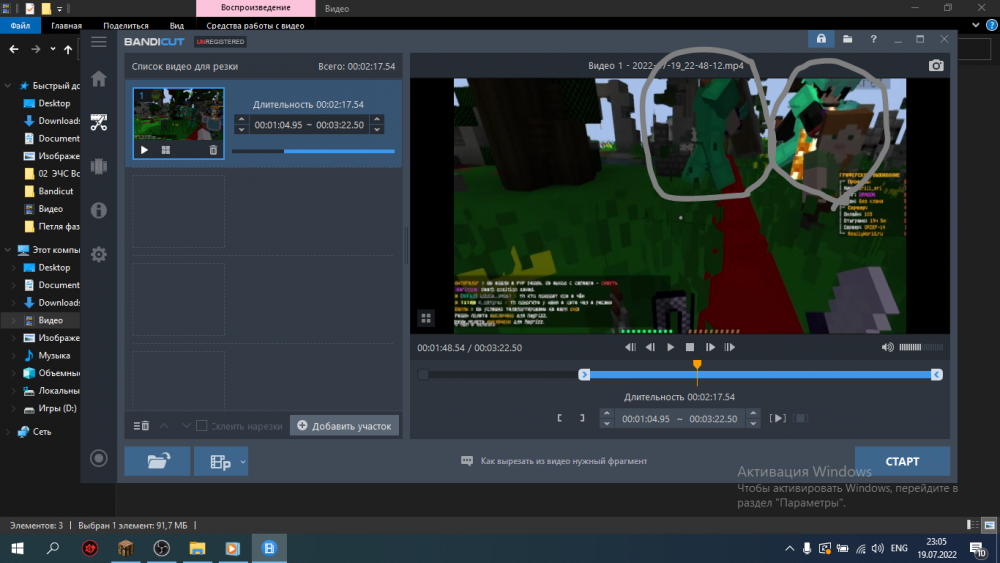Decrease segment start time in list
Image resolution: width=1000 pixels, height=563 pixels.
[x=241, y=129]
